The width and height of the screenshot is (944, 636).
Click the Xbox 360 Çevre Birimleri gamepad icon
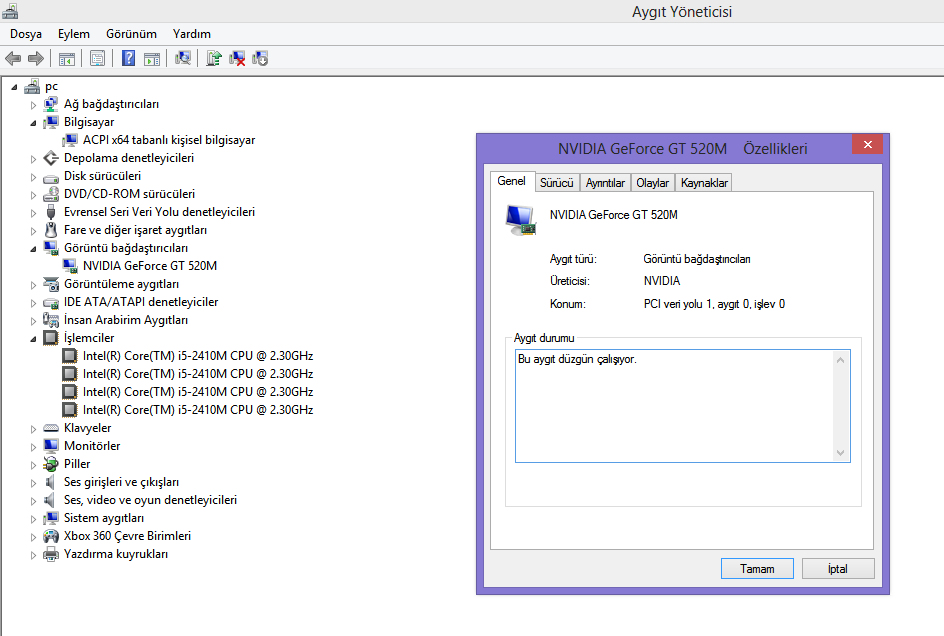click(51, 536)
